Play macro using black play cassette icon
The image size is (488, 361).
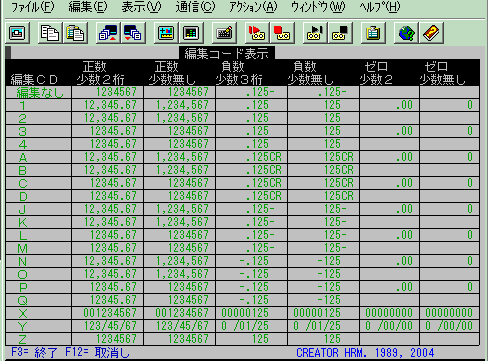click(x=315, y=33)
